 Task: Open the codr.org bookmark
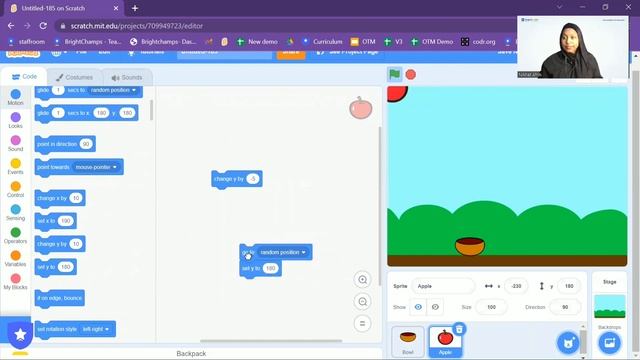[478, 42]
